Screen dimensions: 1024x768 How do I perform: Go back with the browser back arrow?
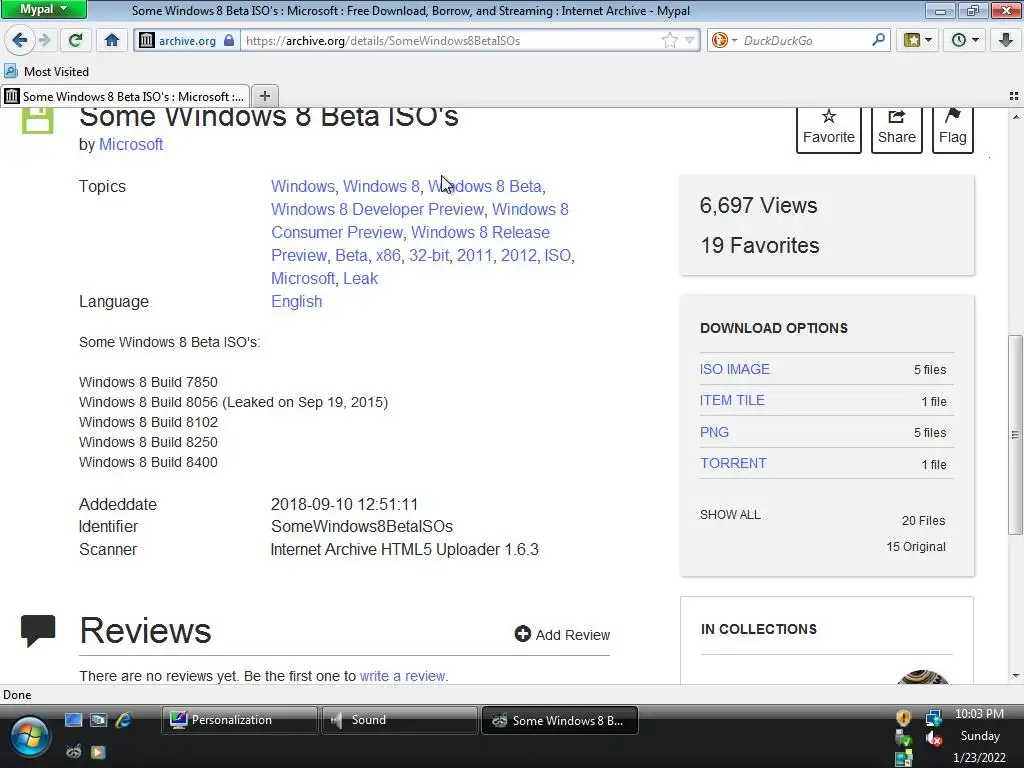20,40
